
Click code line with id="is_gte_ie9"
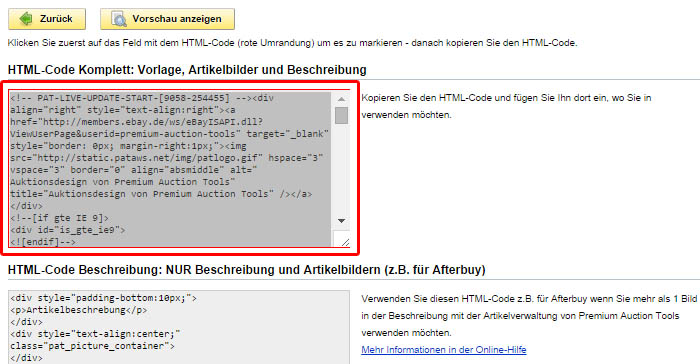tap(67, 230)
